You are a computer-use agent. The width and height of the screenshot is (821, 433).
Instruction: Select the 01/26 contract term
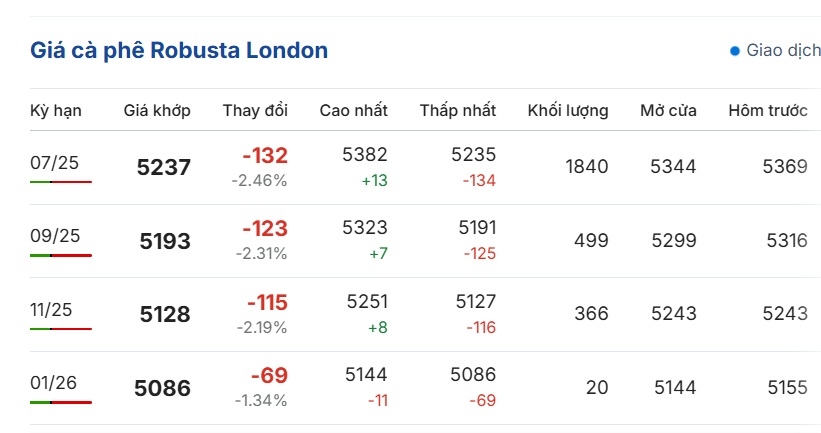coord(53,383)
